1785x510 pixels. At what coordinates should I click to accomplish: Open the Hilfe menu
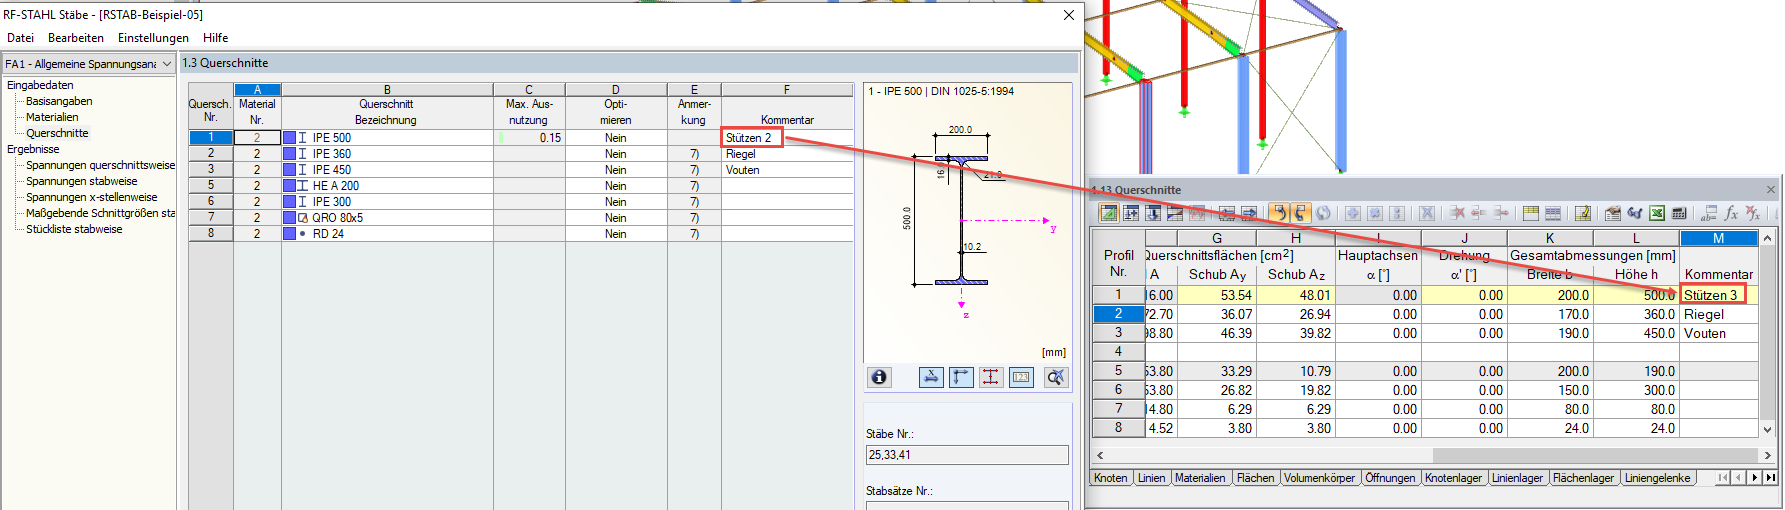[216, 38]
